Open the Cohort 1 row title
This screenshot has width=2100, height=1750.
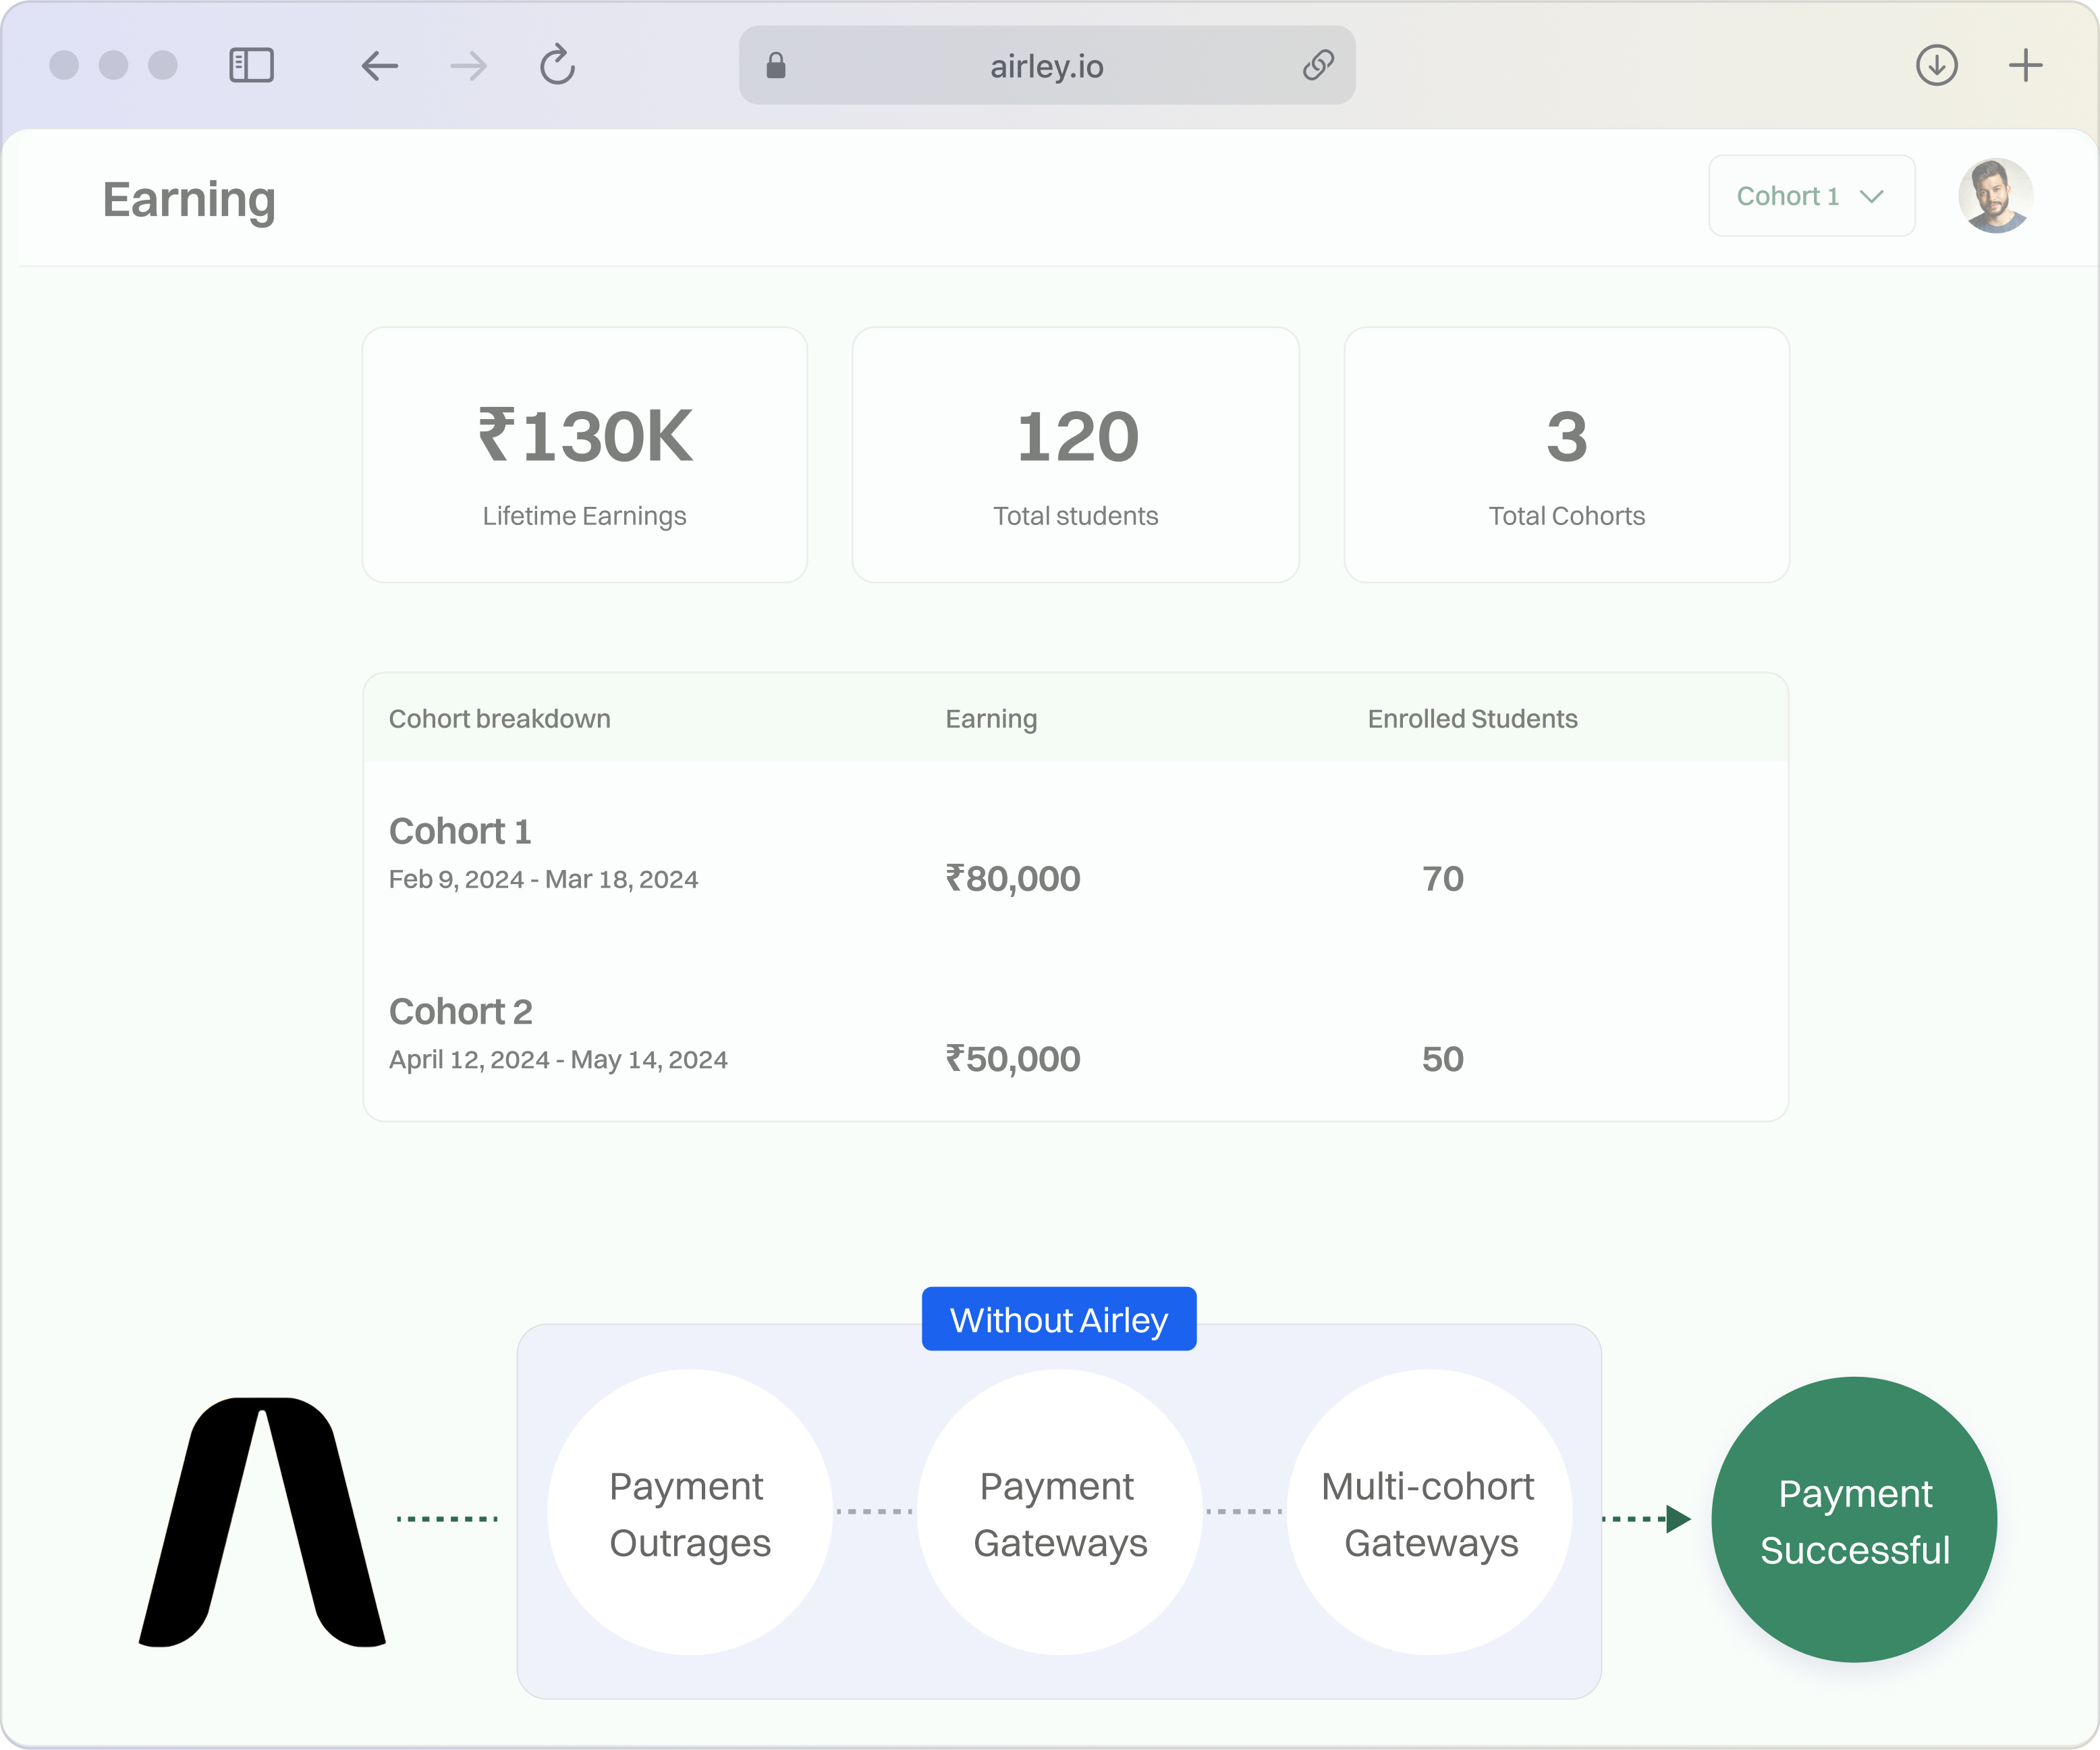460,832
